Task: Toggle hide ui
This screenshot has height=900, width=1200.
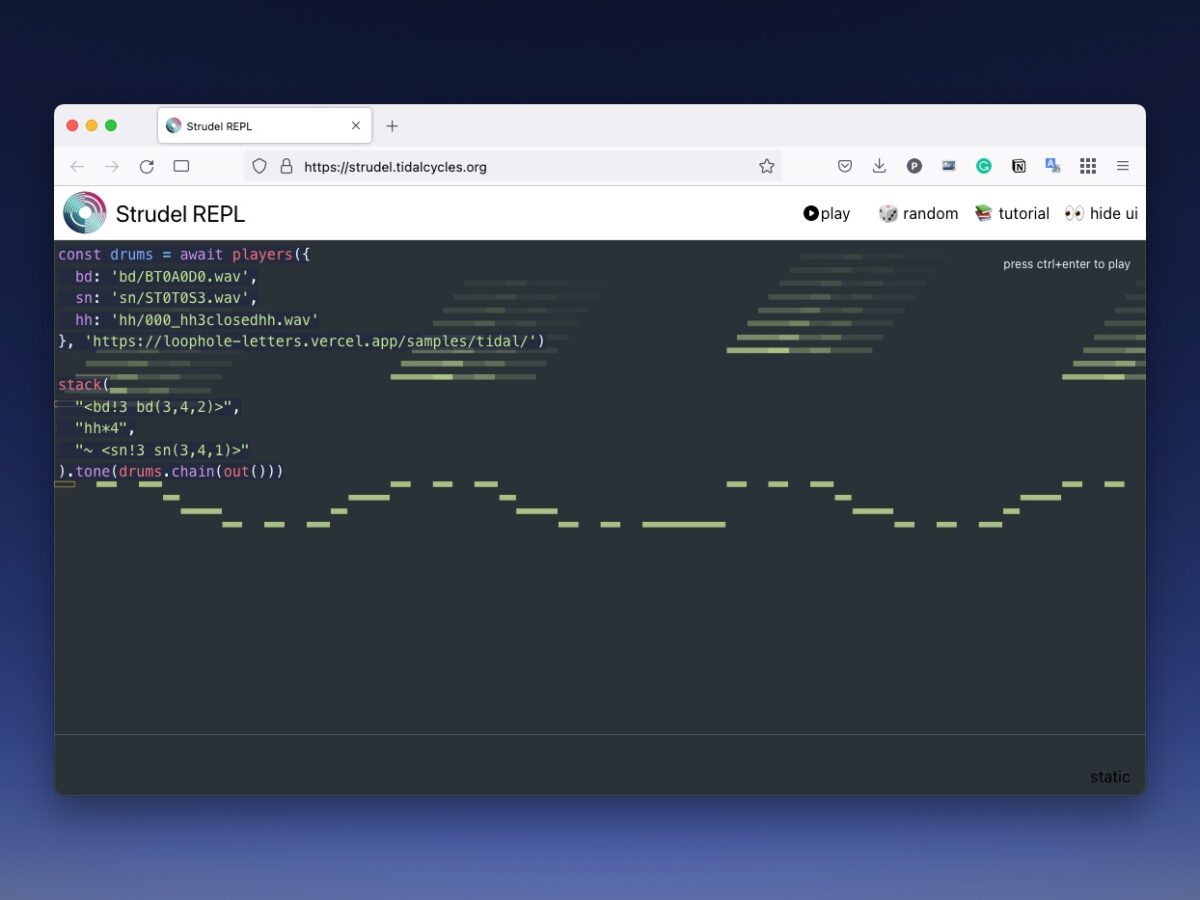Action: (1101, 213)
